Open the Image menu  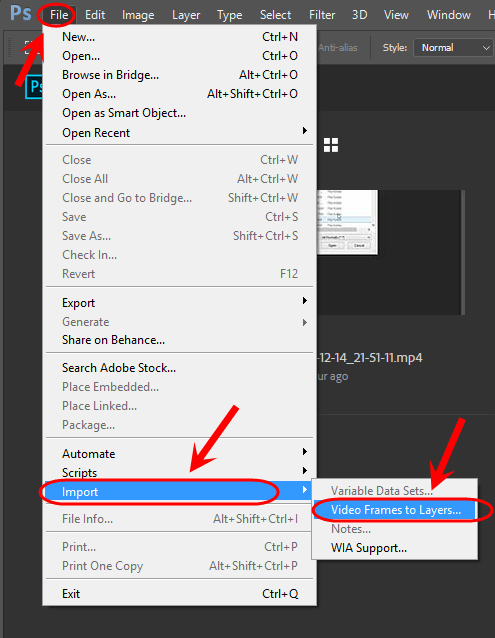click(138, 15)
